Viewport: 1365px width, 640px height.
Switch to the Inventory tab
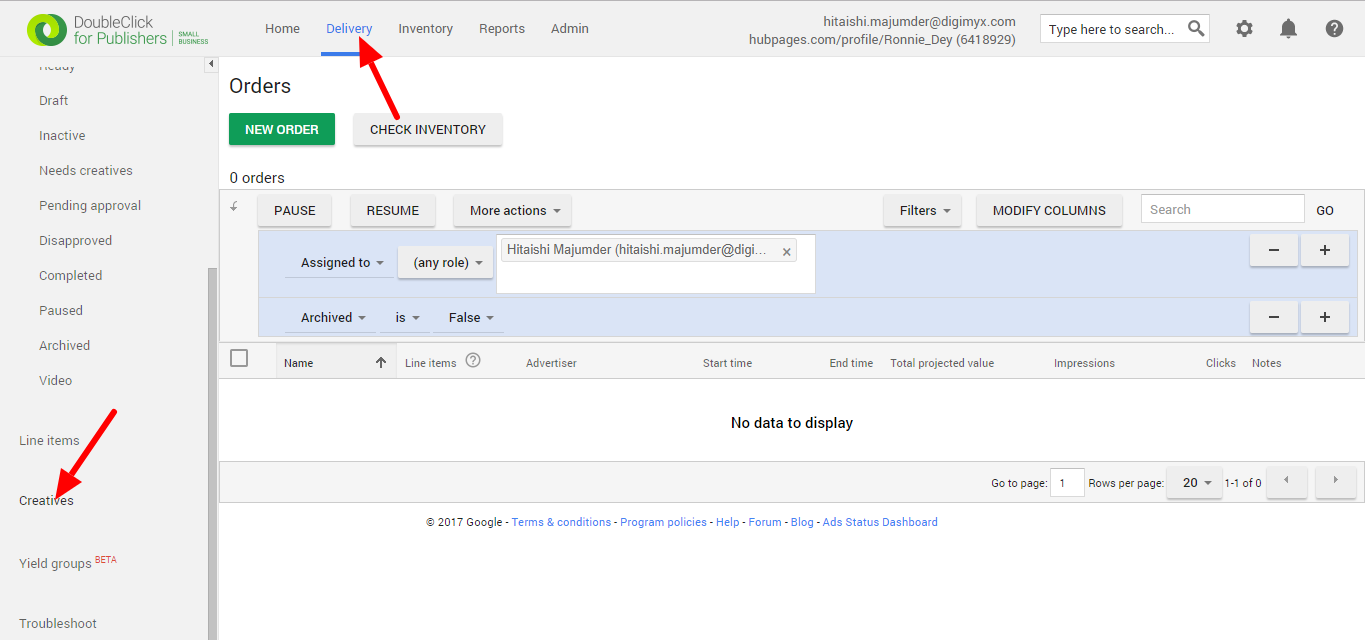[425, 28]
